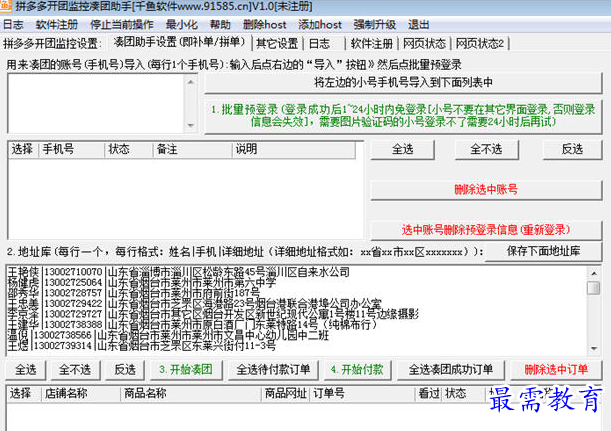
Task: Click 选择 column header in account list
Action: click(23, 149)
